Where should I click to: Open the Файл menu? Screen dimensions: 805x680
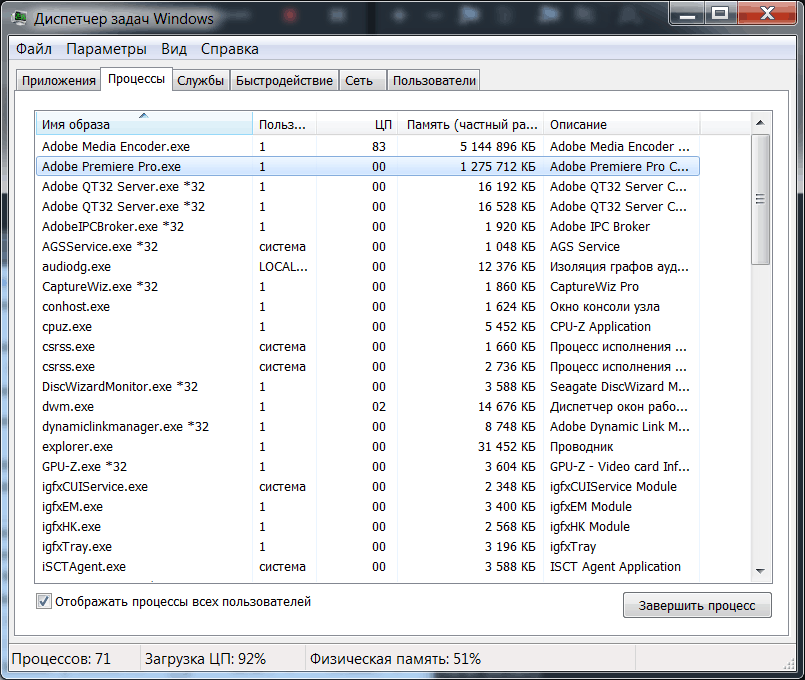pyautogui.click(x=34, y=49)
